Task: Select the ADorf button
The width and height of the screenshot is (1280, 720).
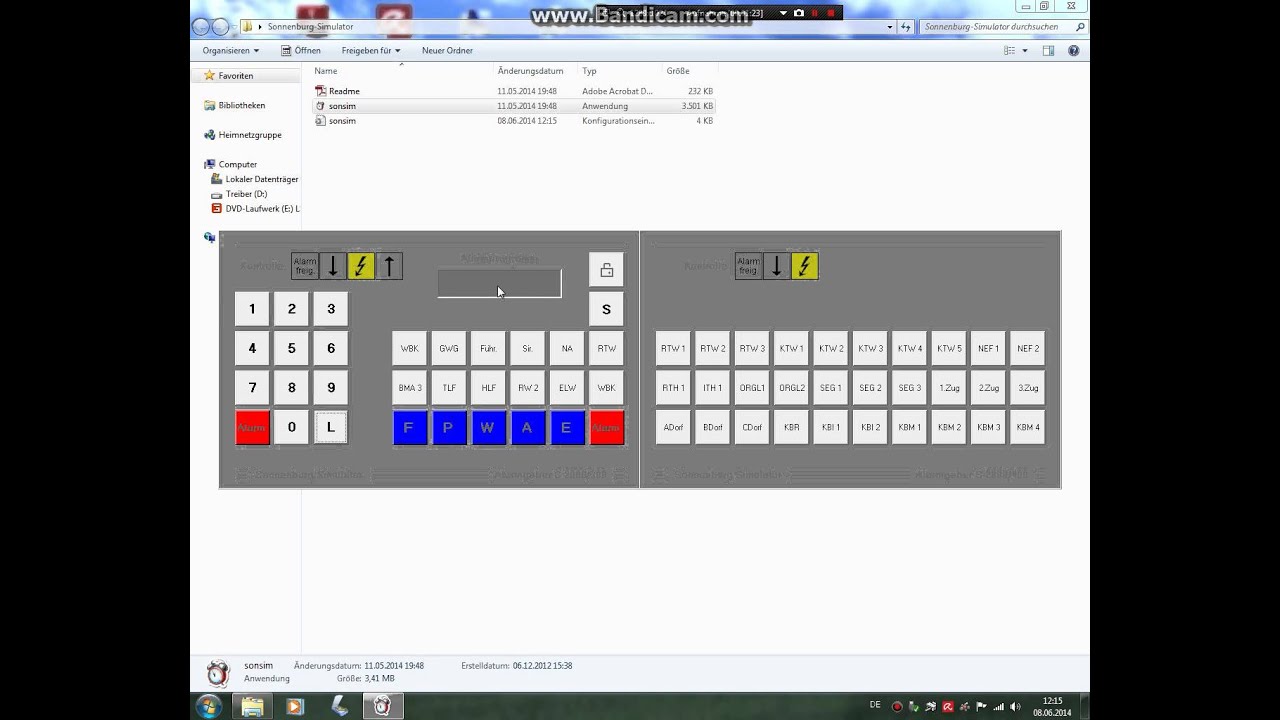Action: [x=673, y=428]
